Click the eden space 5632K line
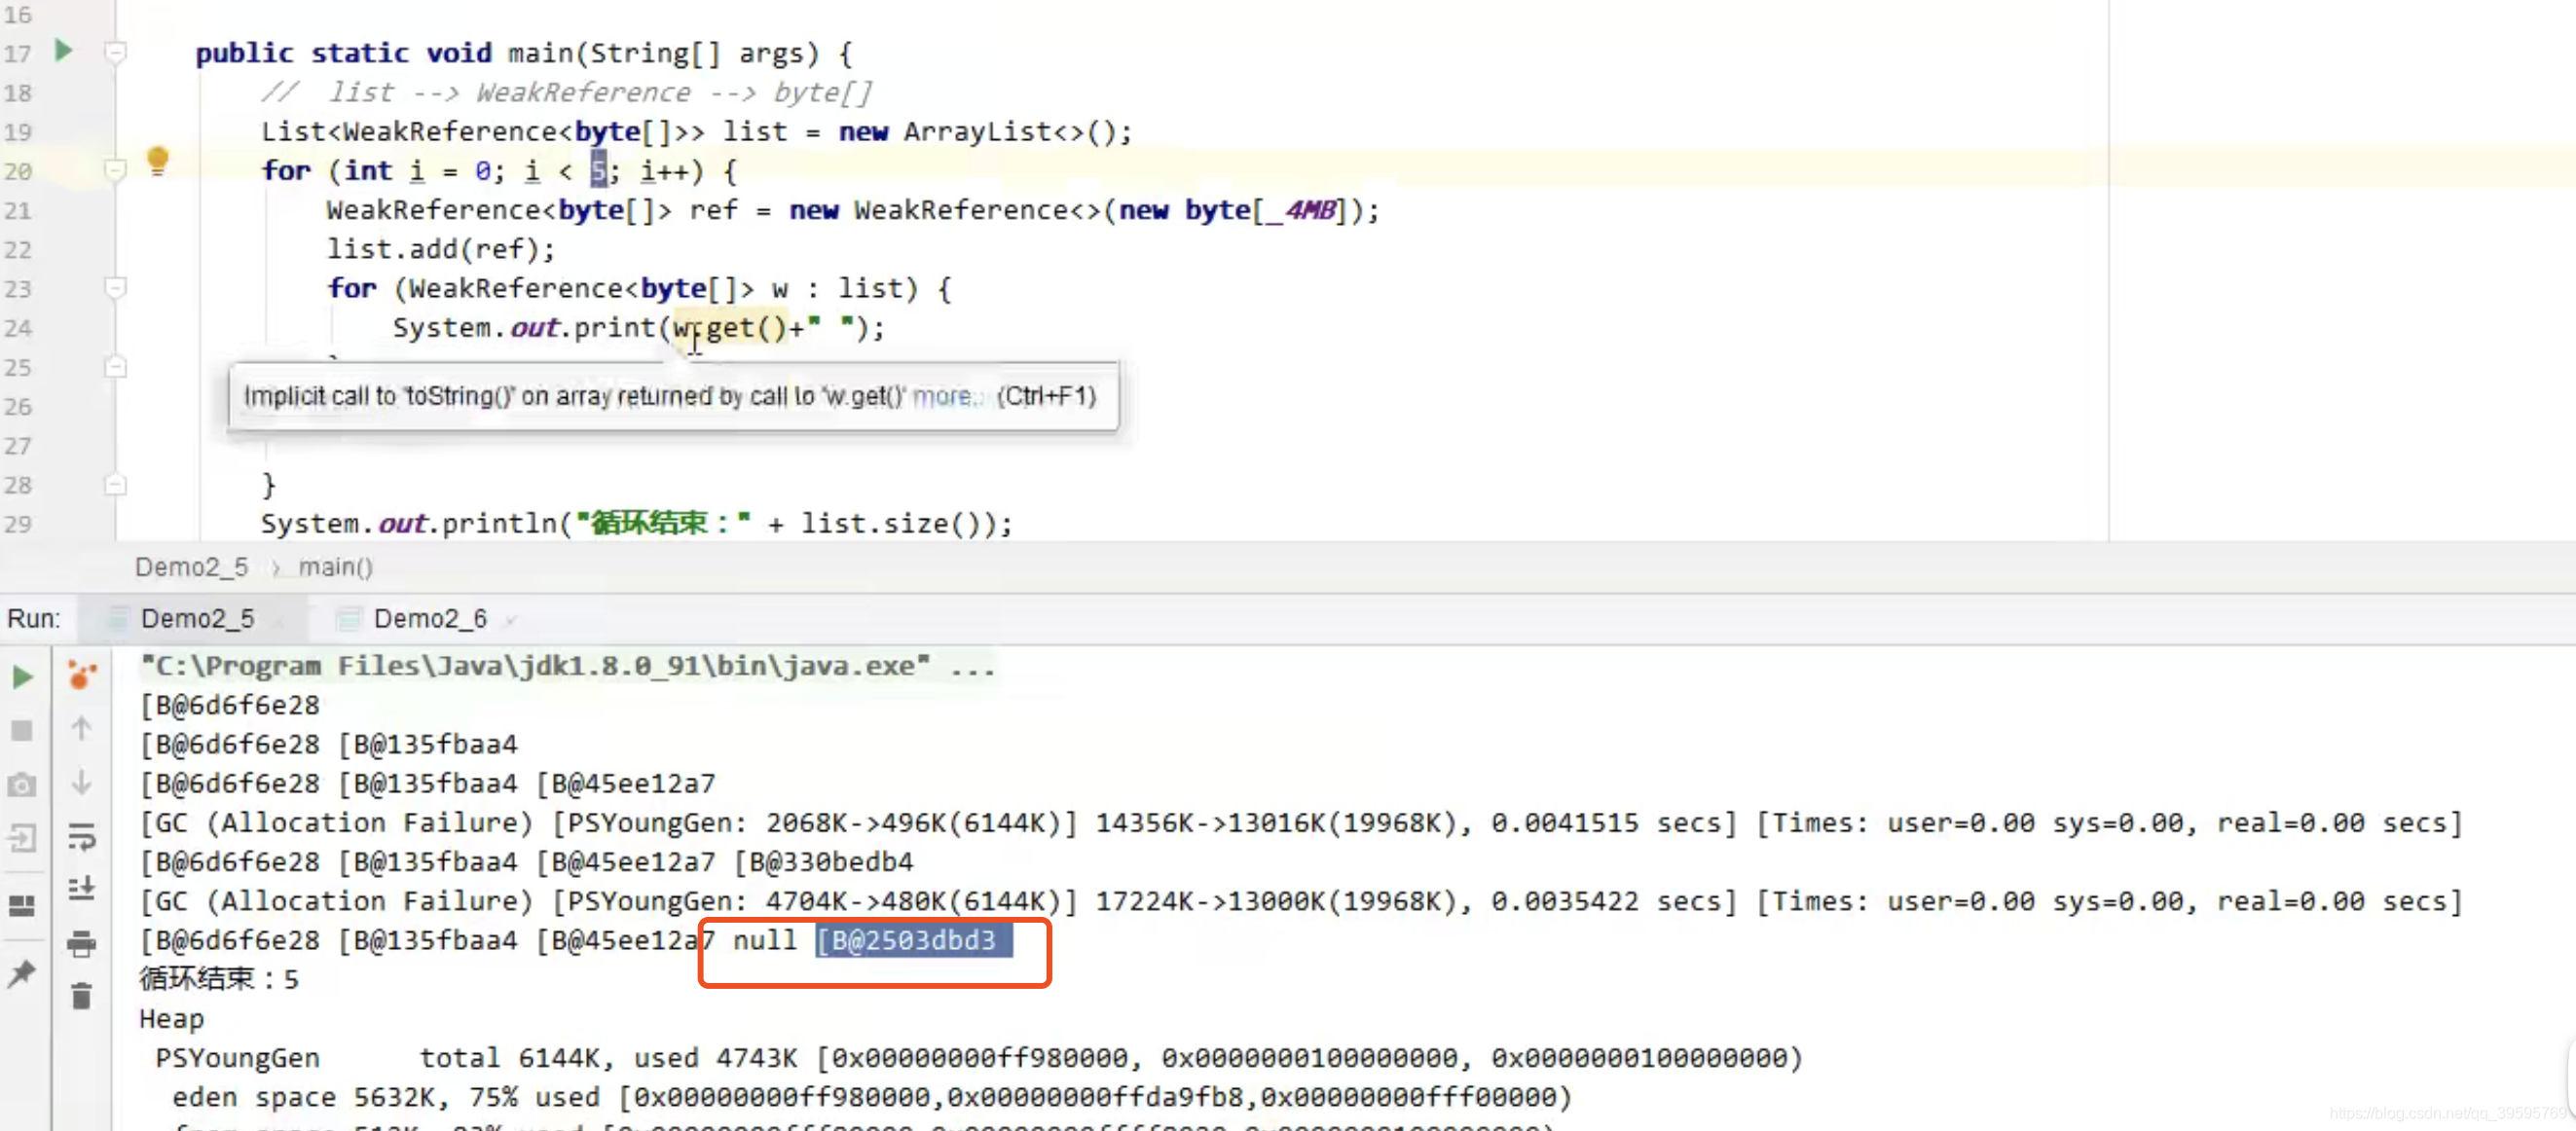2576x1131 pixels. click(871, 1096)
